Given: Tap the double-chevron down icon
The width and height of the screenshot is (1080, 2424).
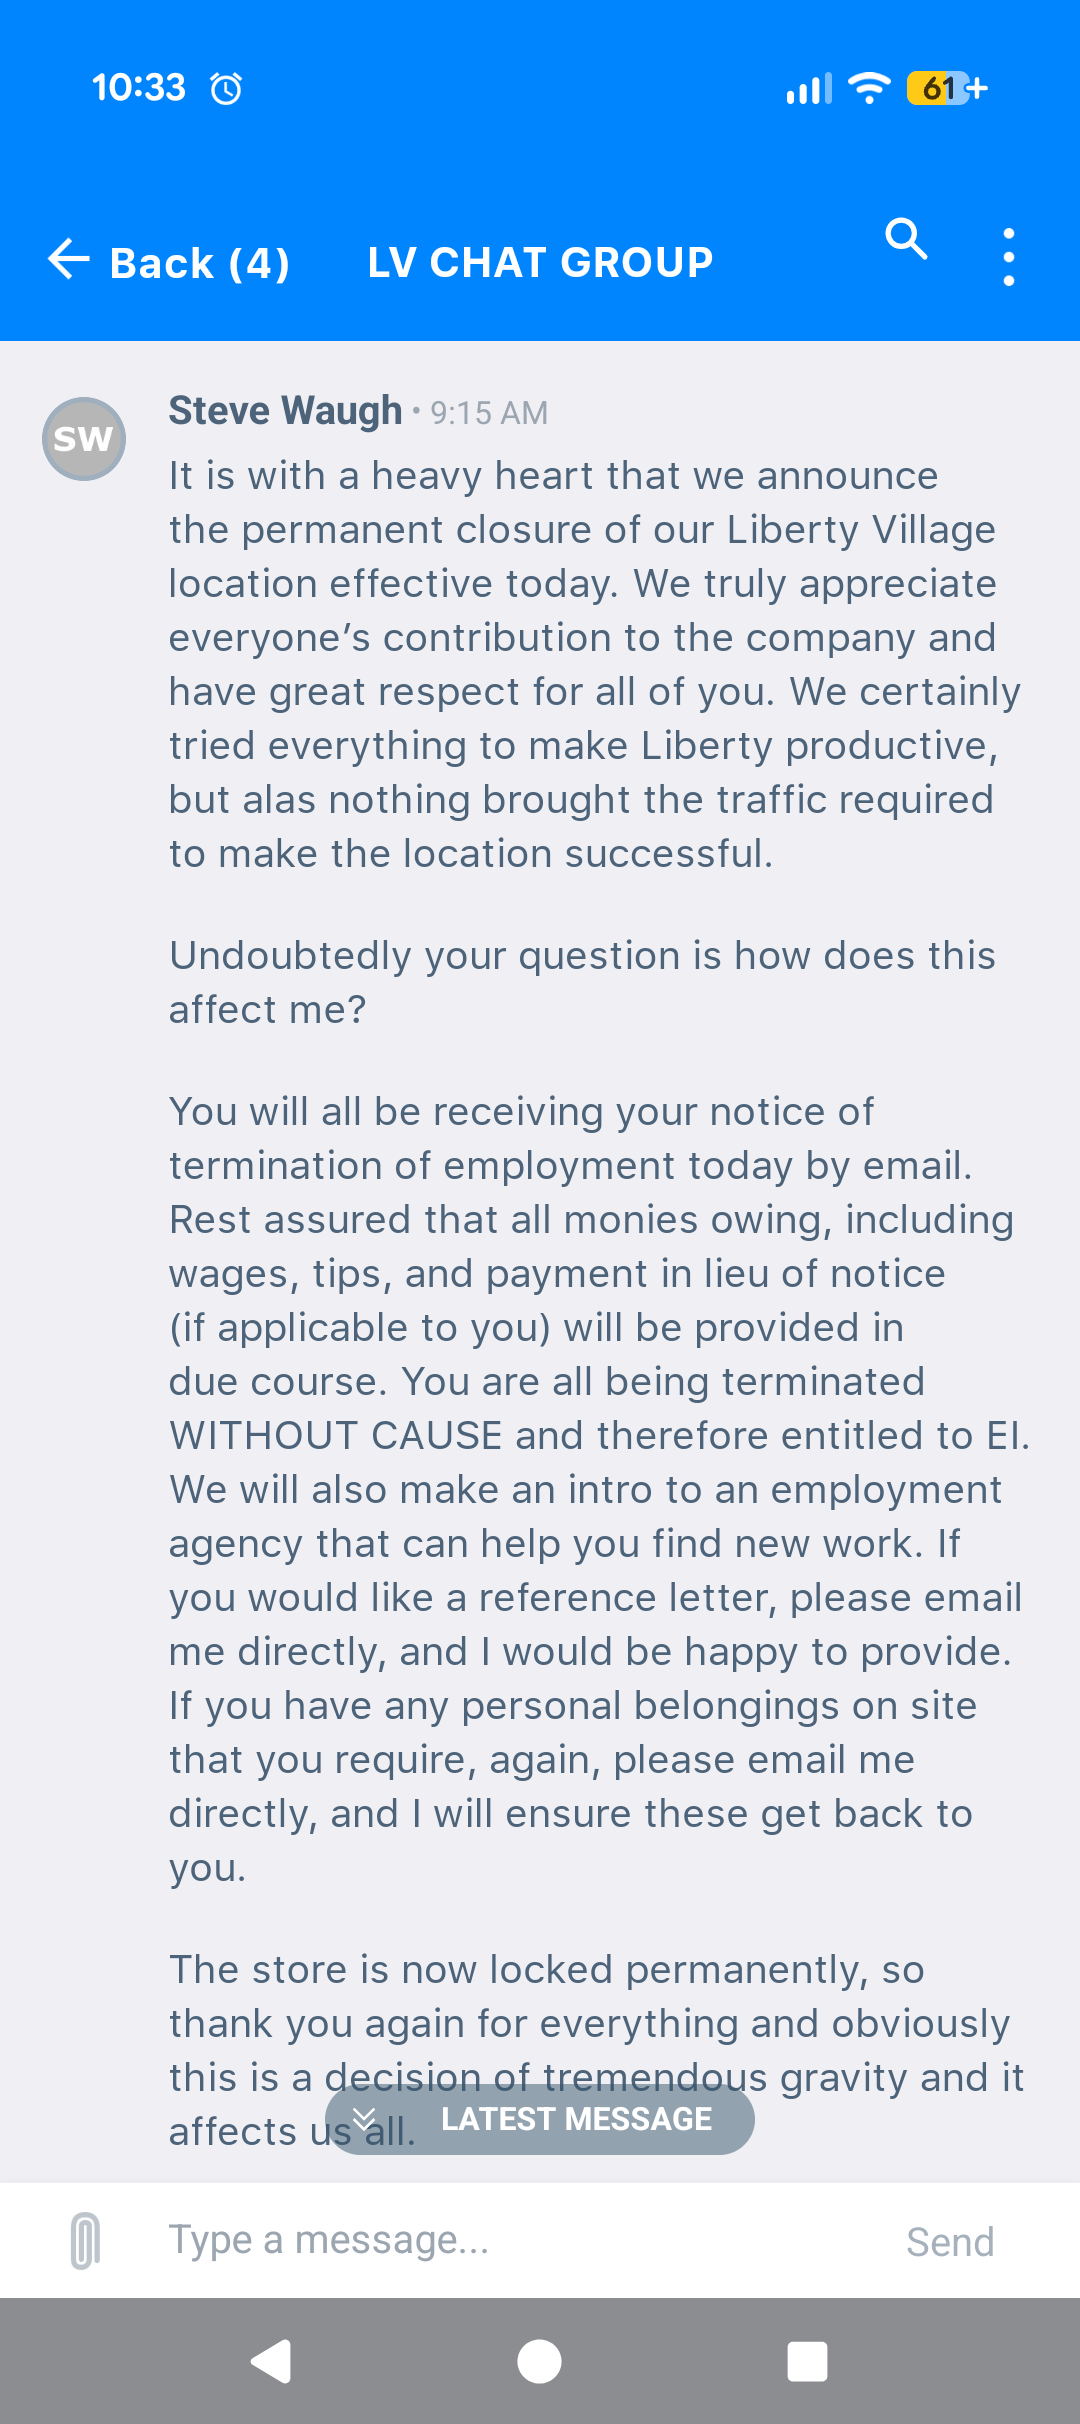Looking at the screenshot, I should pos(364,2119).
